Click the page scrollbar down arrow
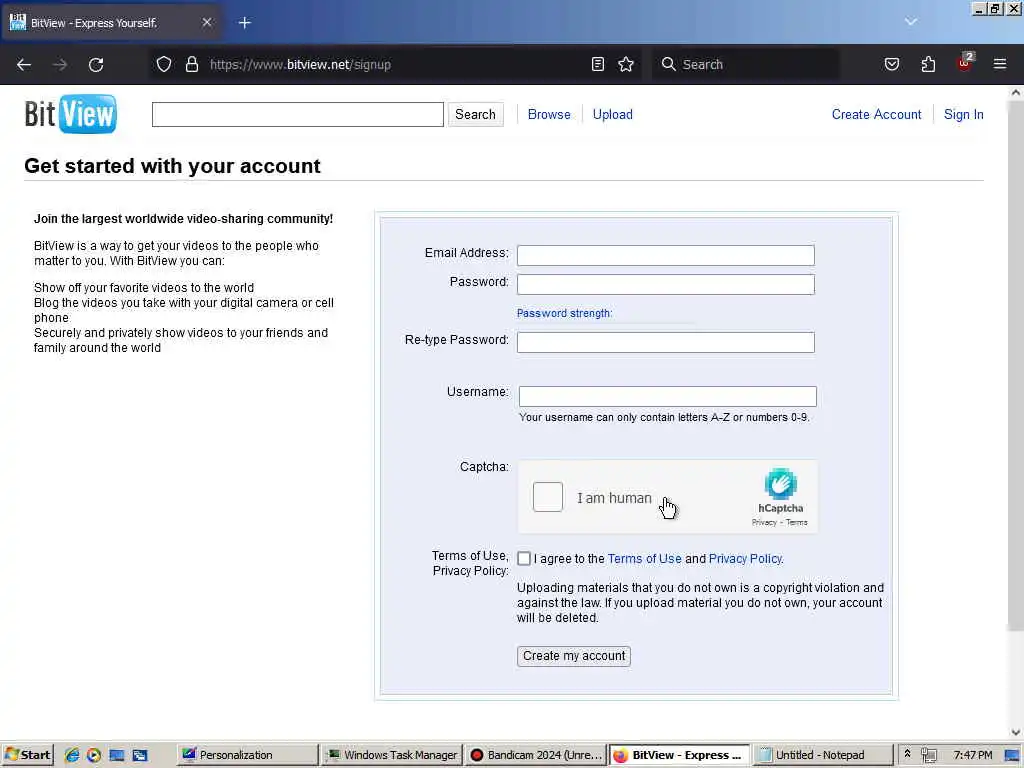Screen dimensions: 1024x768 tap(1016, 732)
